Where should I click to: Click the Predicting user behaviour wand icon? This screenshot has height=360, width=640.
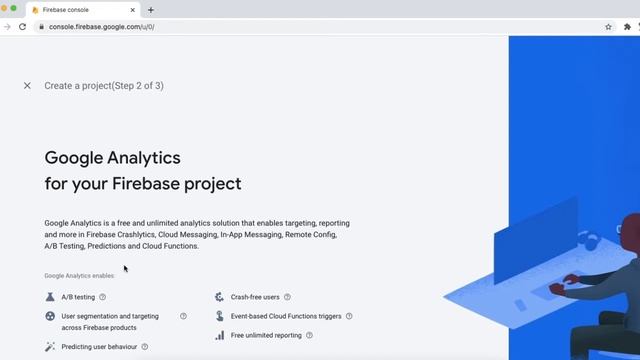tap(50, 347)
